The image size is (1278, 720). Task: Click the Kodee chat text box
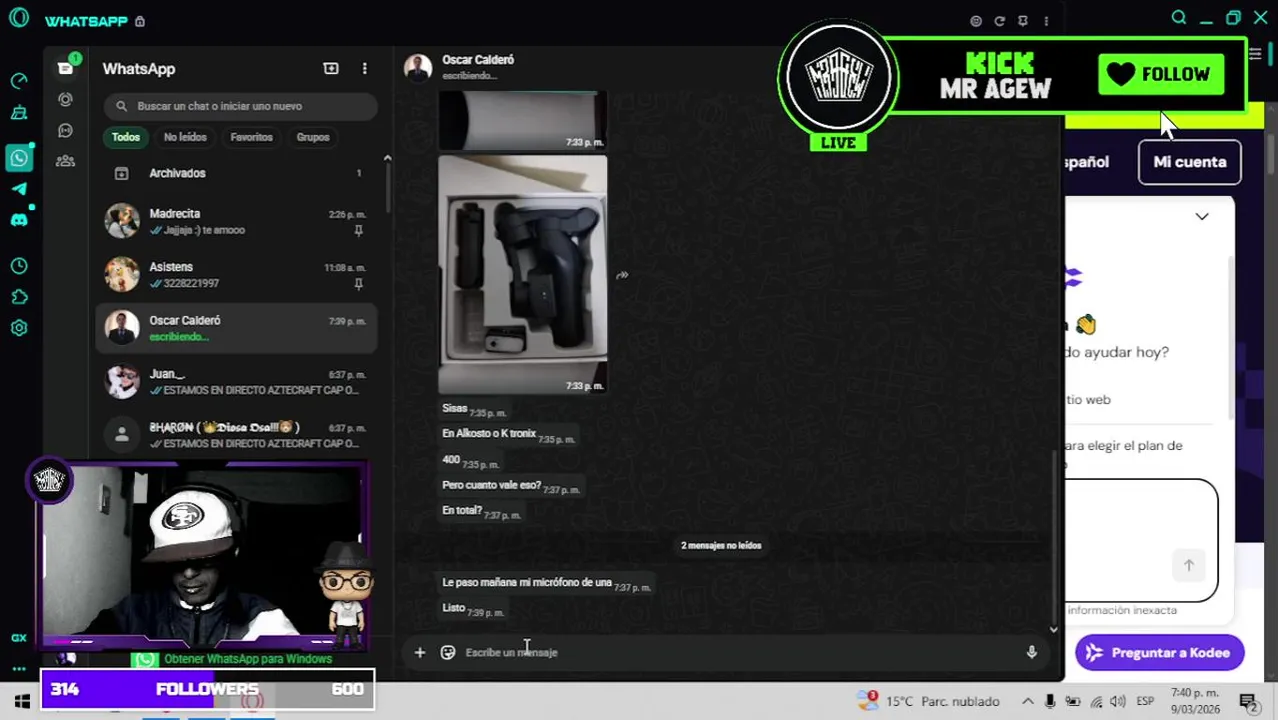[x=1140, y=540]
